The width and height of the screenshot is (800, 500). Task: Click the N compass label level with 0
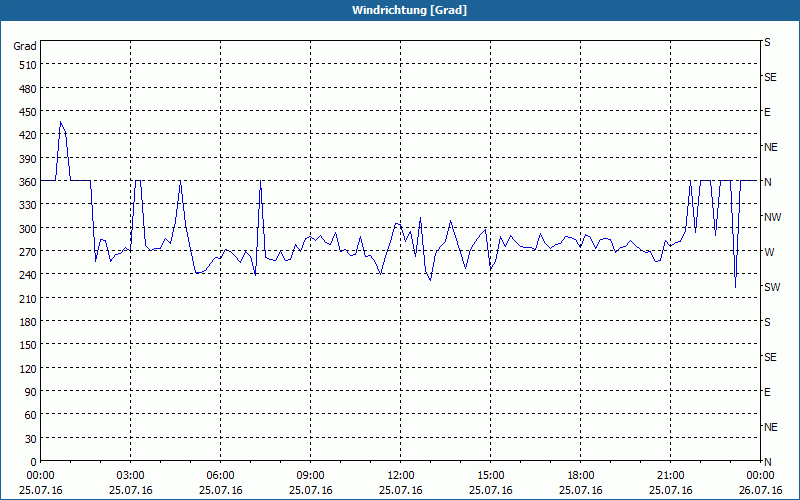[x=768, y=462]
